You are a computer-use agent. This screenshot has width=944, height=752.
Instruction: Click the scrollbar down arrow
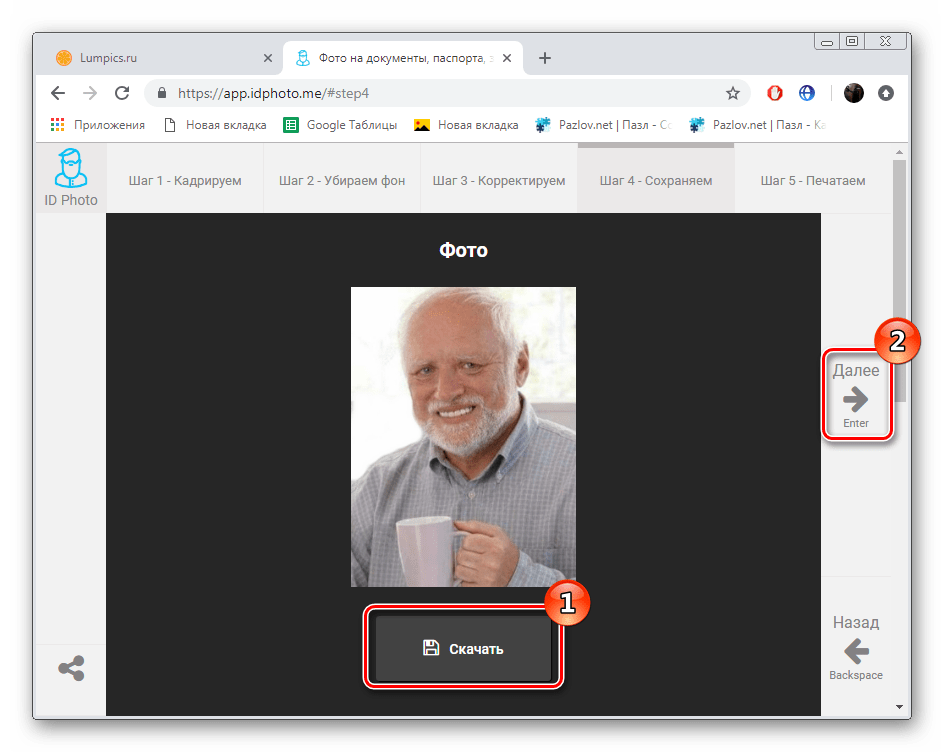pyautogui.click(x=899, y=707)
